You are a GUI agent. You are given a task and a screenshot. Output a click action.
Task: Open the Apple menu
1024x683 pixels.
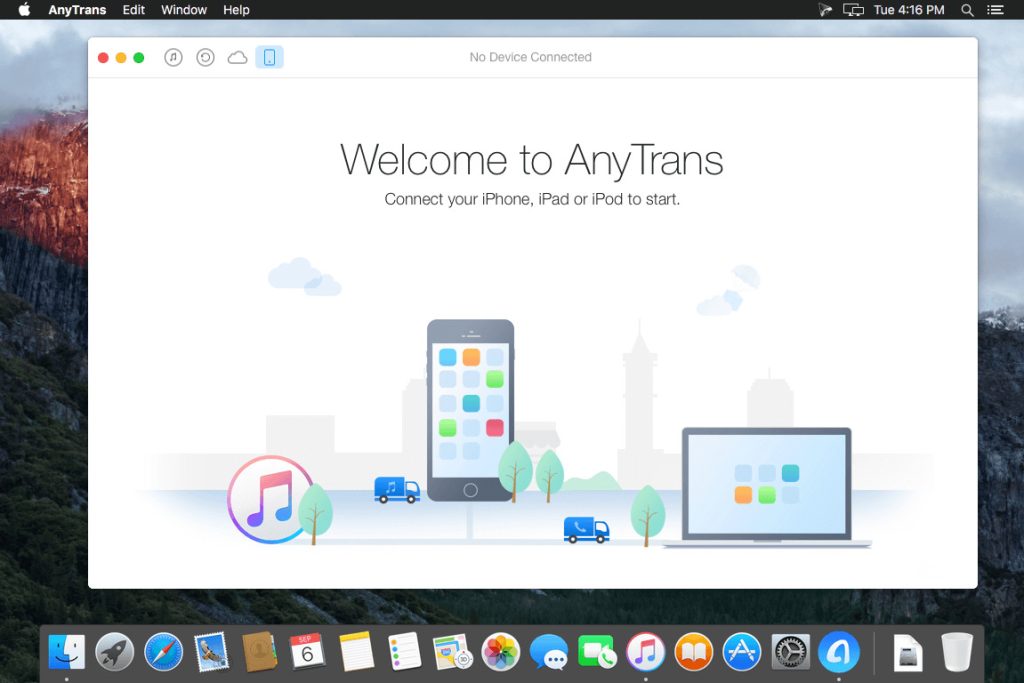pyautogui.click(x=22, y=10)
